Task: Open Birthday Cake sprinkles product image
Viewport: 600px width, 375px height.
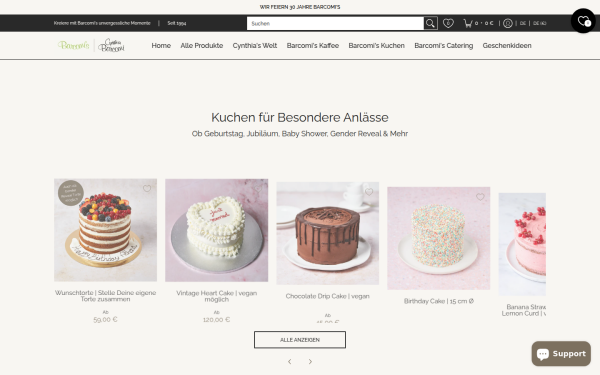Action: 439,238
